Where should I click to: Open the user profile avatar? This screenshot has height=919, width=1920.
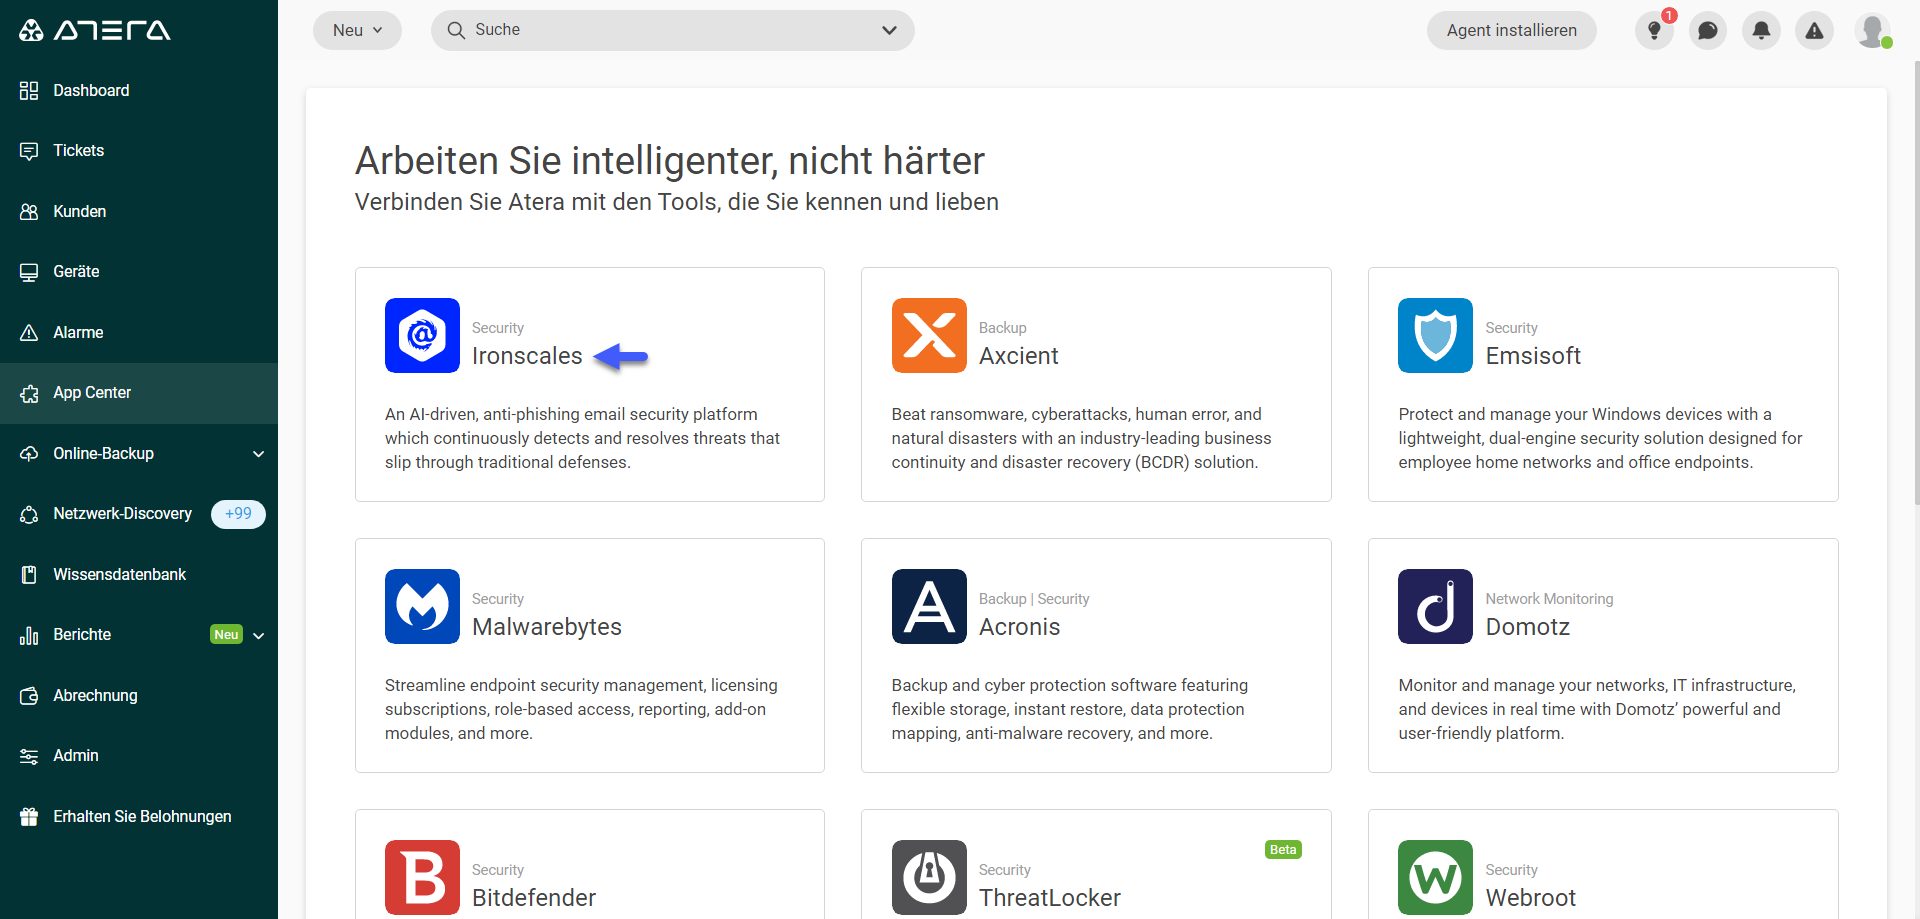click(1873, 30)
